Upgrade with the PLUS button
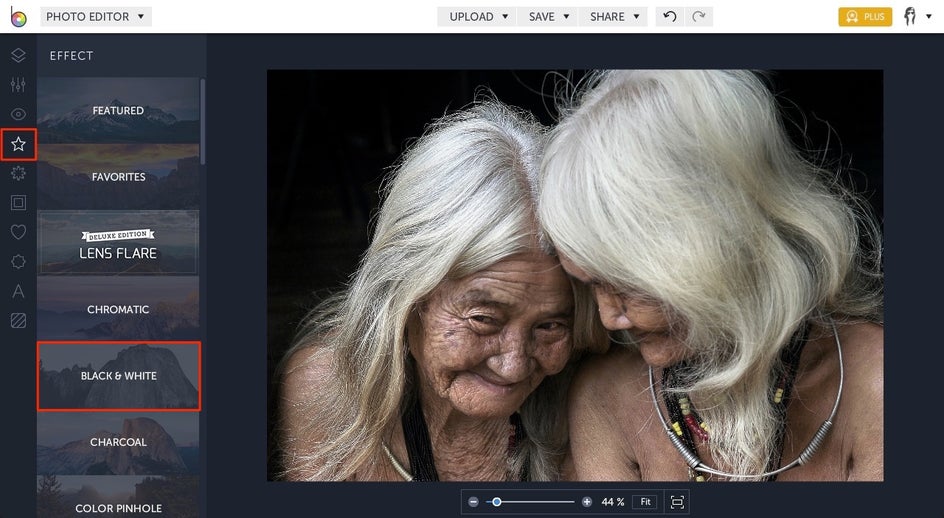The image size is (944, 518). click(x=865, y=16)
